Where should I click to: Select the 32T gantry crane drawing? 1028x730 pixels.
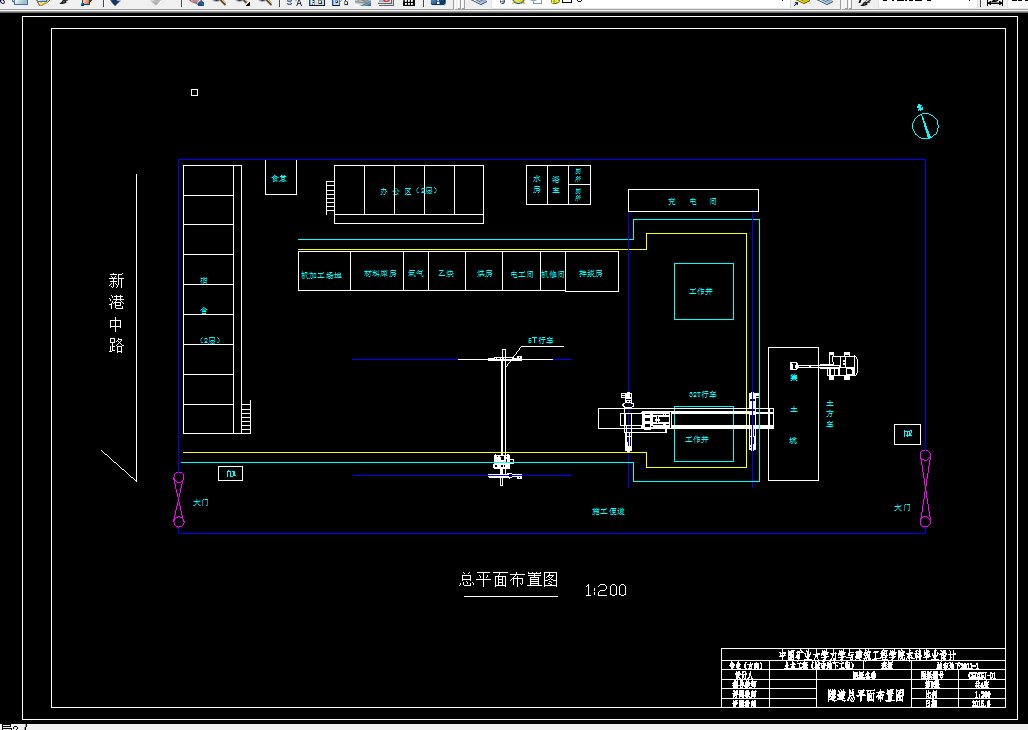pyautogui.click(x=688, y=420)
